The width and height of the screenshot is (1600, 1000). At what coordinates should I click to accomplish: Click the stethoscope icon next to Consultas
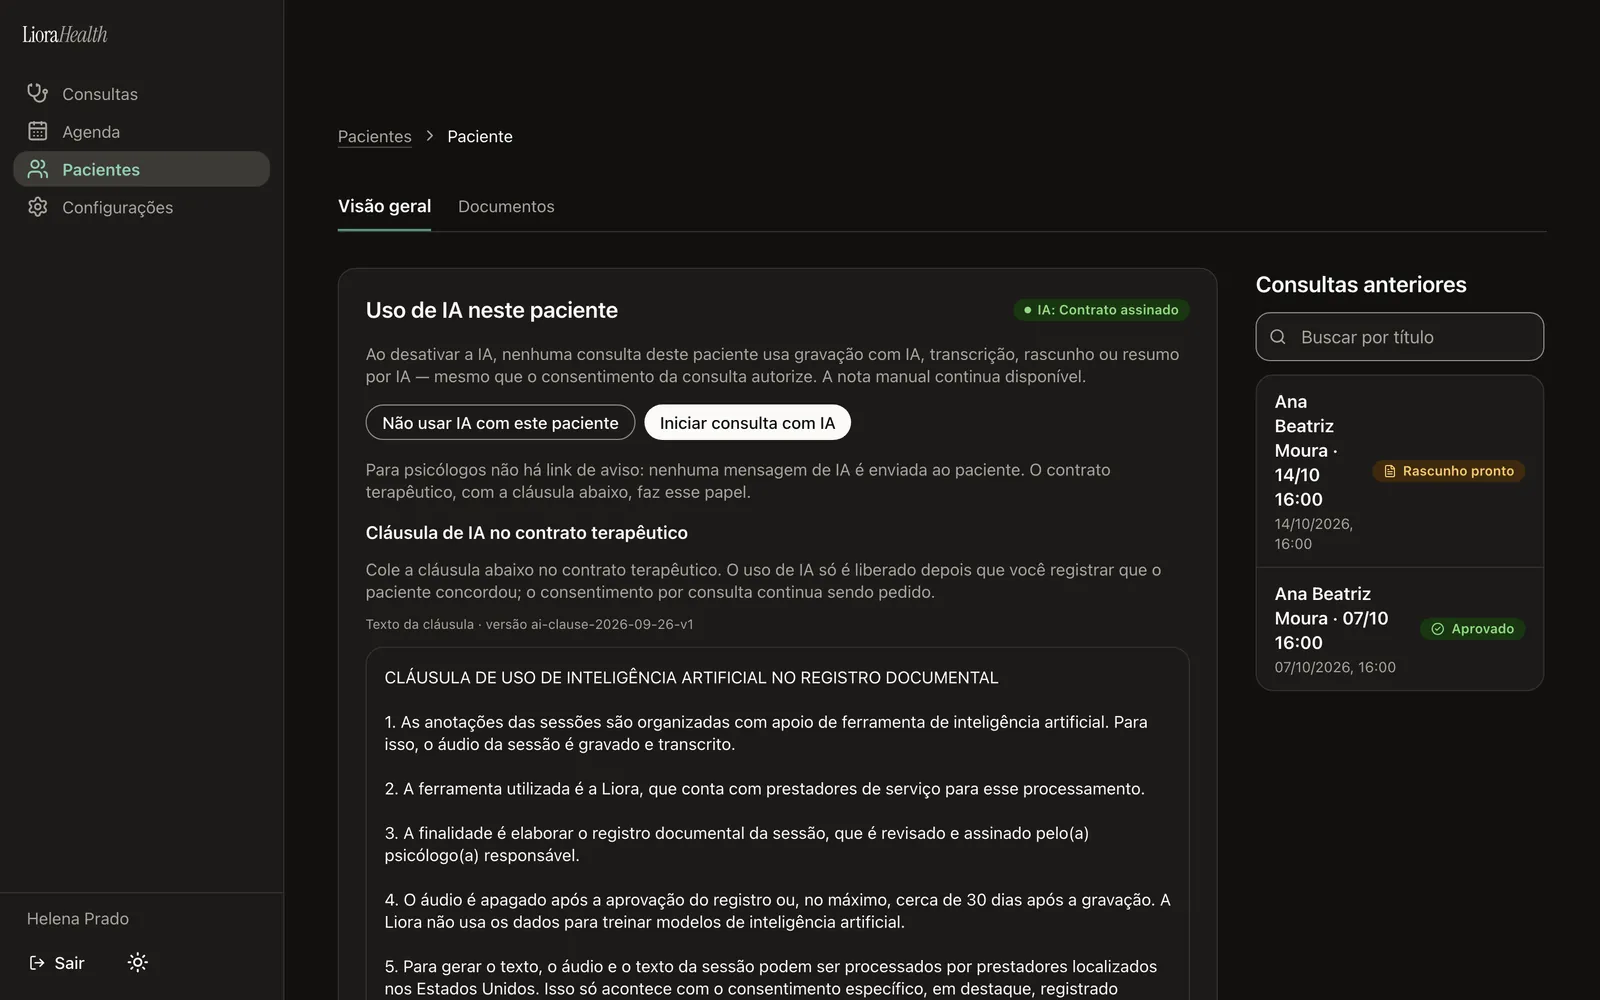38,93
